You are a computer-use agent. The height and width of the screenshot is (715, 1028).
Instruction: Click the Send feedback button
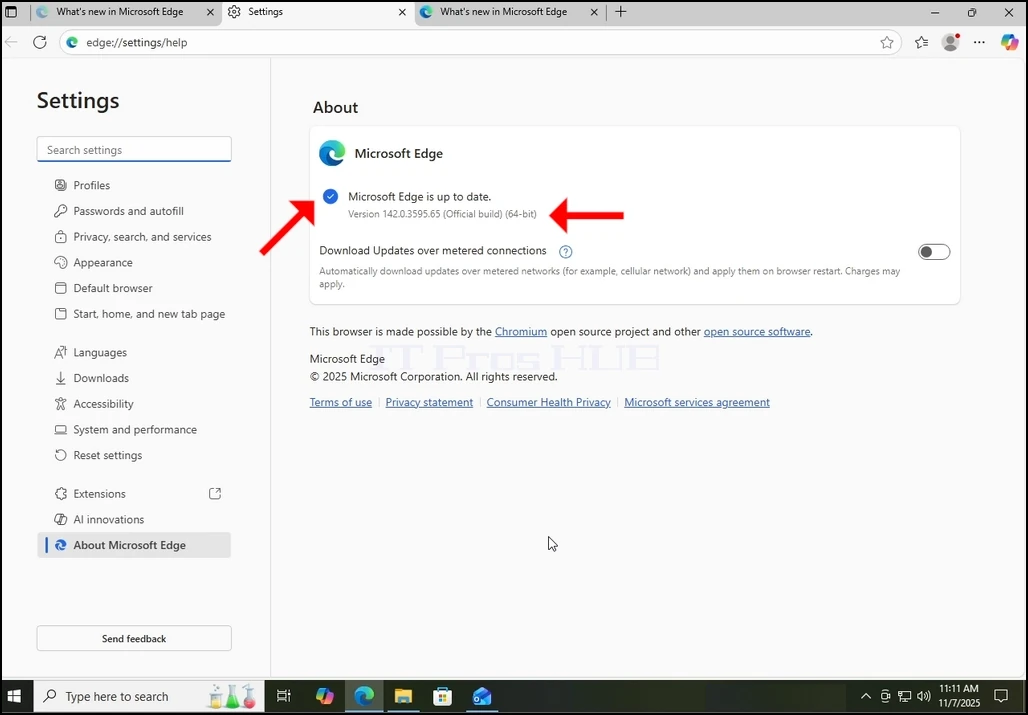coord(134,638)
